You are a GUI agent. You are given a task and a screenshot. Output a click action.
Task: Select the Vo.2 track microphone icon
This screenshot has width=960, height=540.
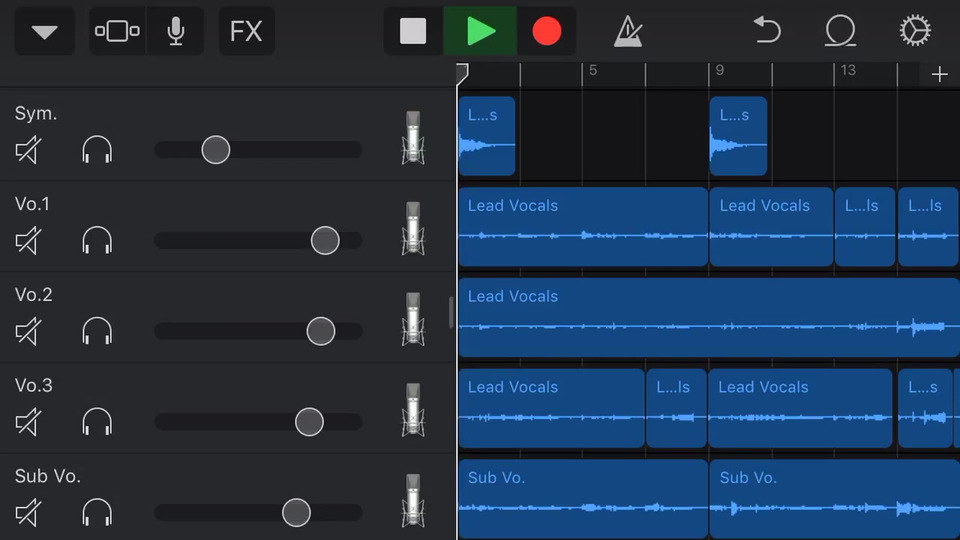click(413, 319)
